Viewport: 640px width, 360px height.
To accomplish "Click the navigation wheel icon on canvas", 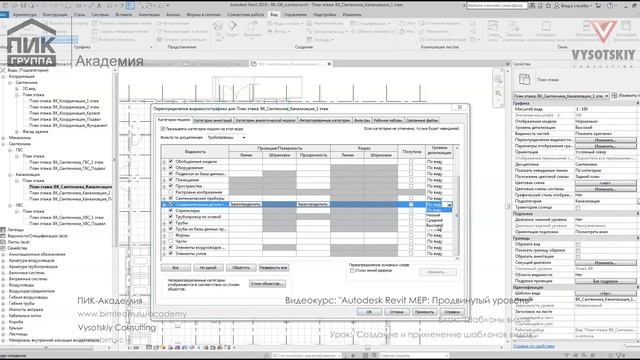I will (498, 79).
